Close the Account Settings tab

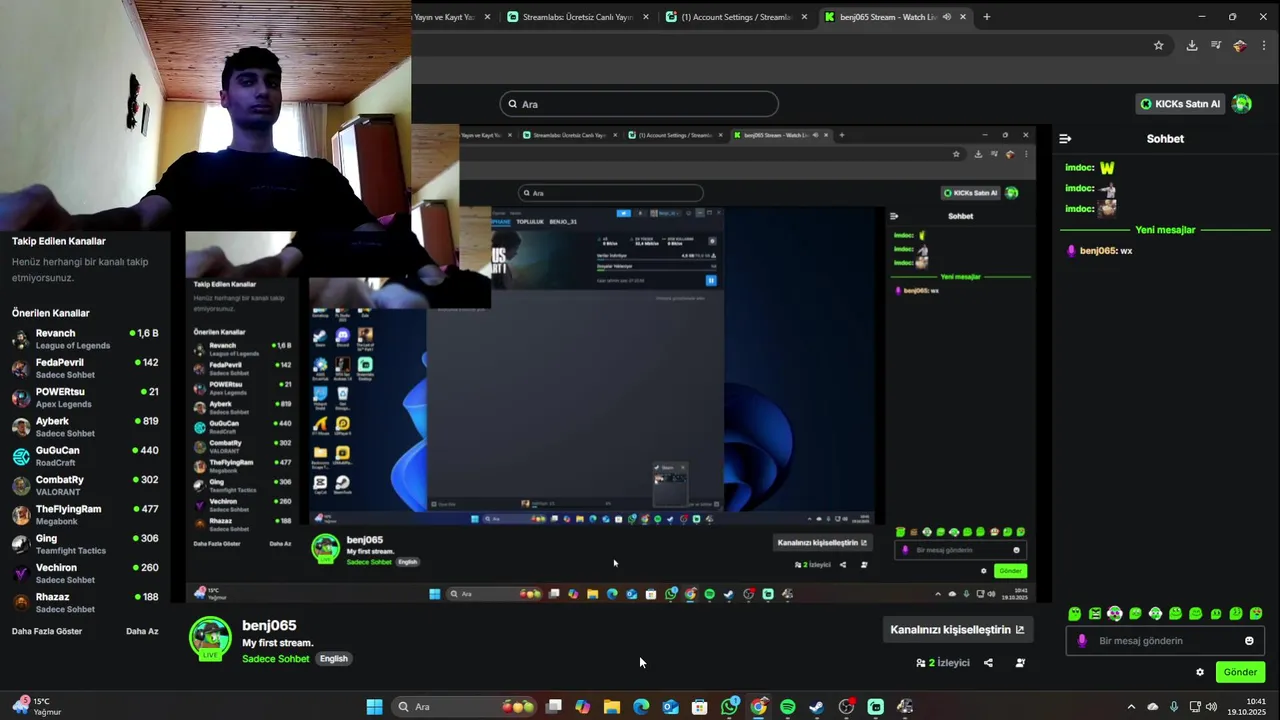(x=805, y=17)
